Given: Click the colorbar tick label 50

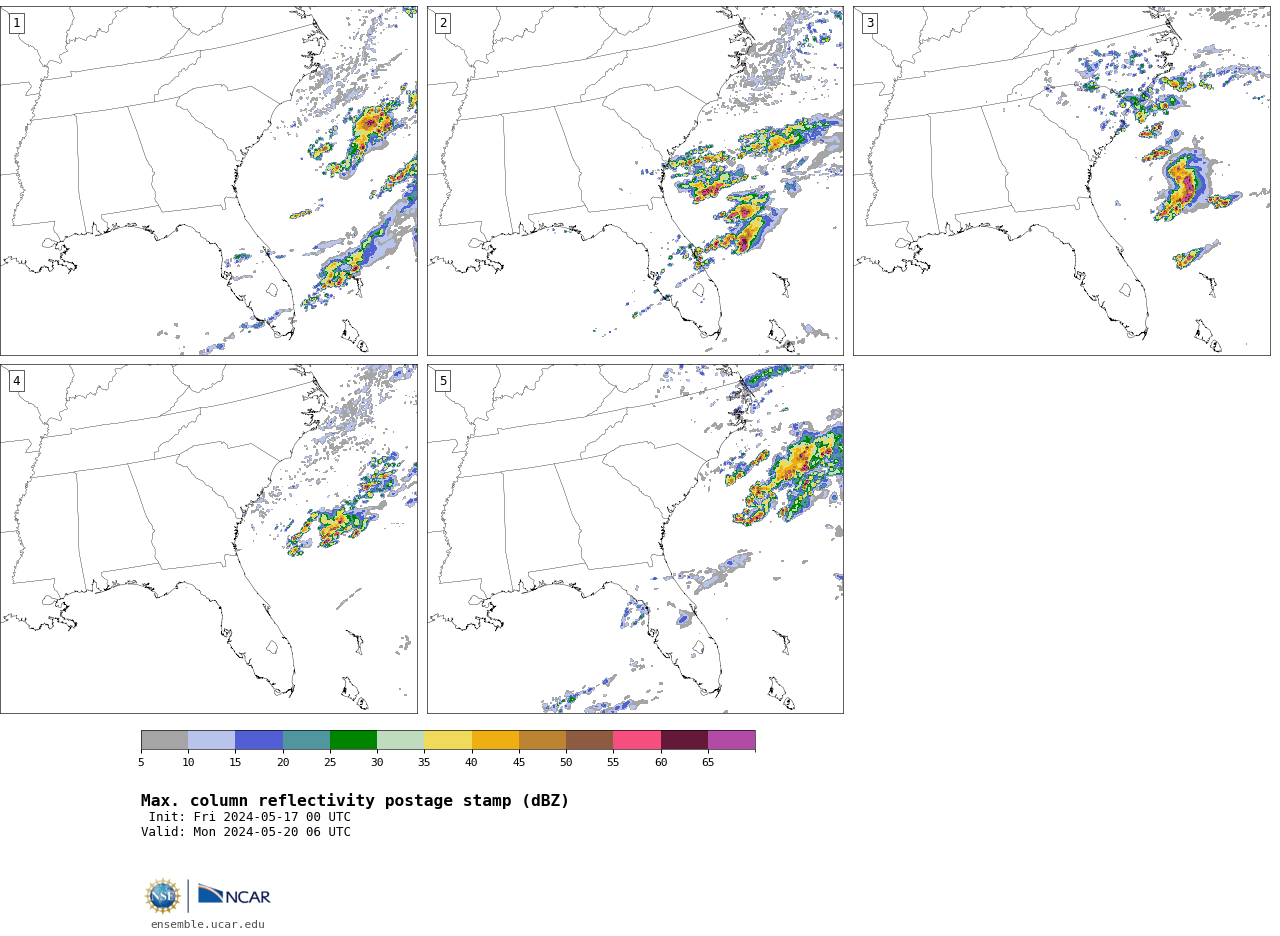Looking at the screenshot, I should [x=566, y=763].
